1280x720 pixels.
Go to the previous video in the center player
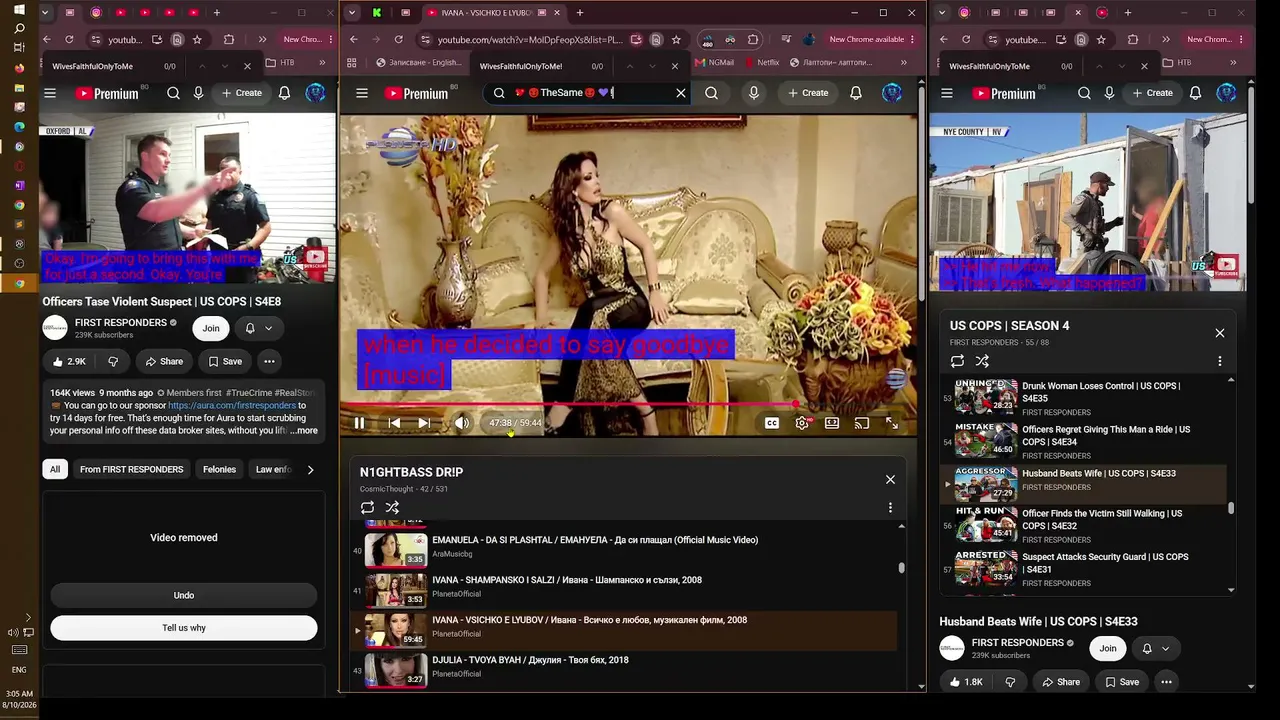[x=394, y=423]
